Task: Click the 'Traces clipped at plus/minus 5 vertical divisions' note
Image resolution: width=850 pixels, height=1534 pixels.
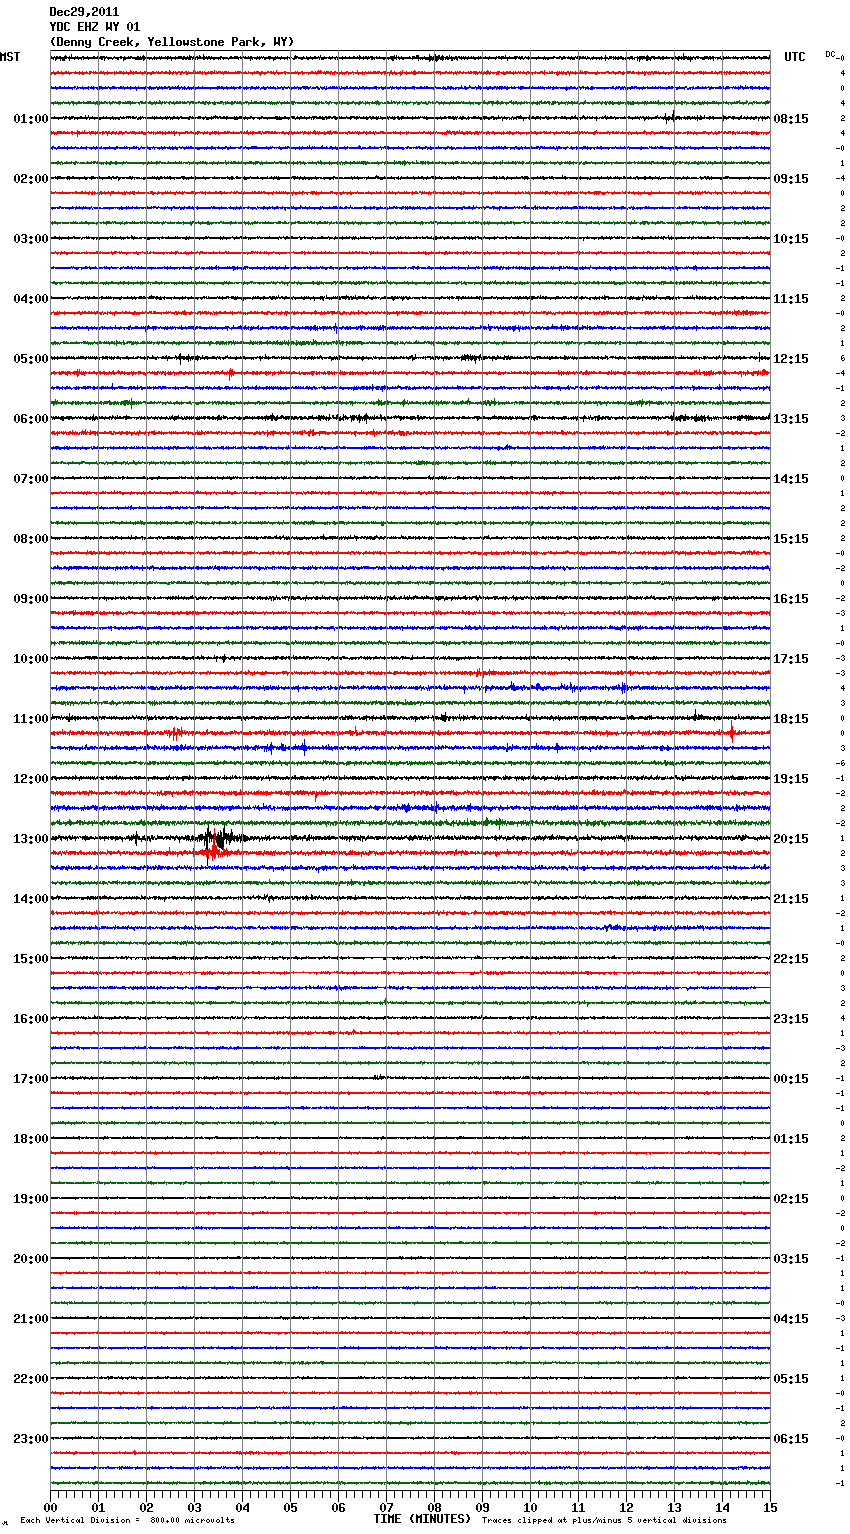Action: (604, 1521)
